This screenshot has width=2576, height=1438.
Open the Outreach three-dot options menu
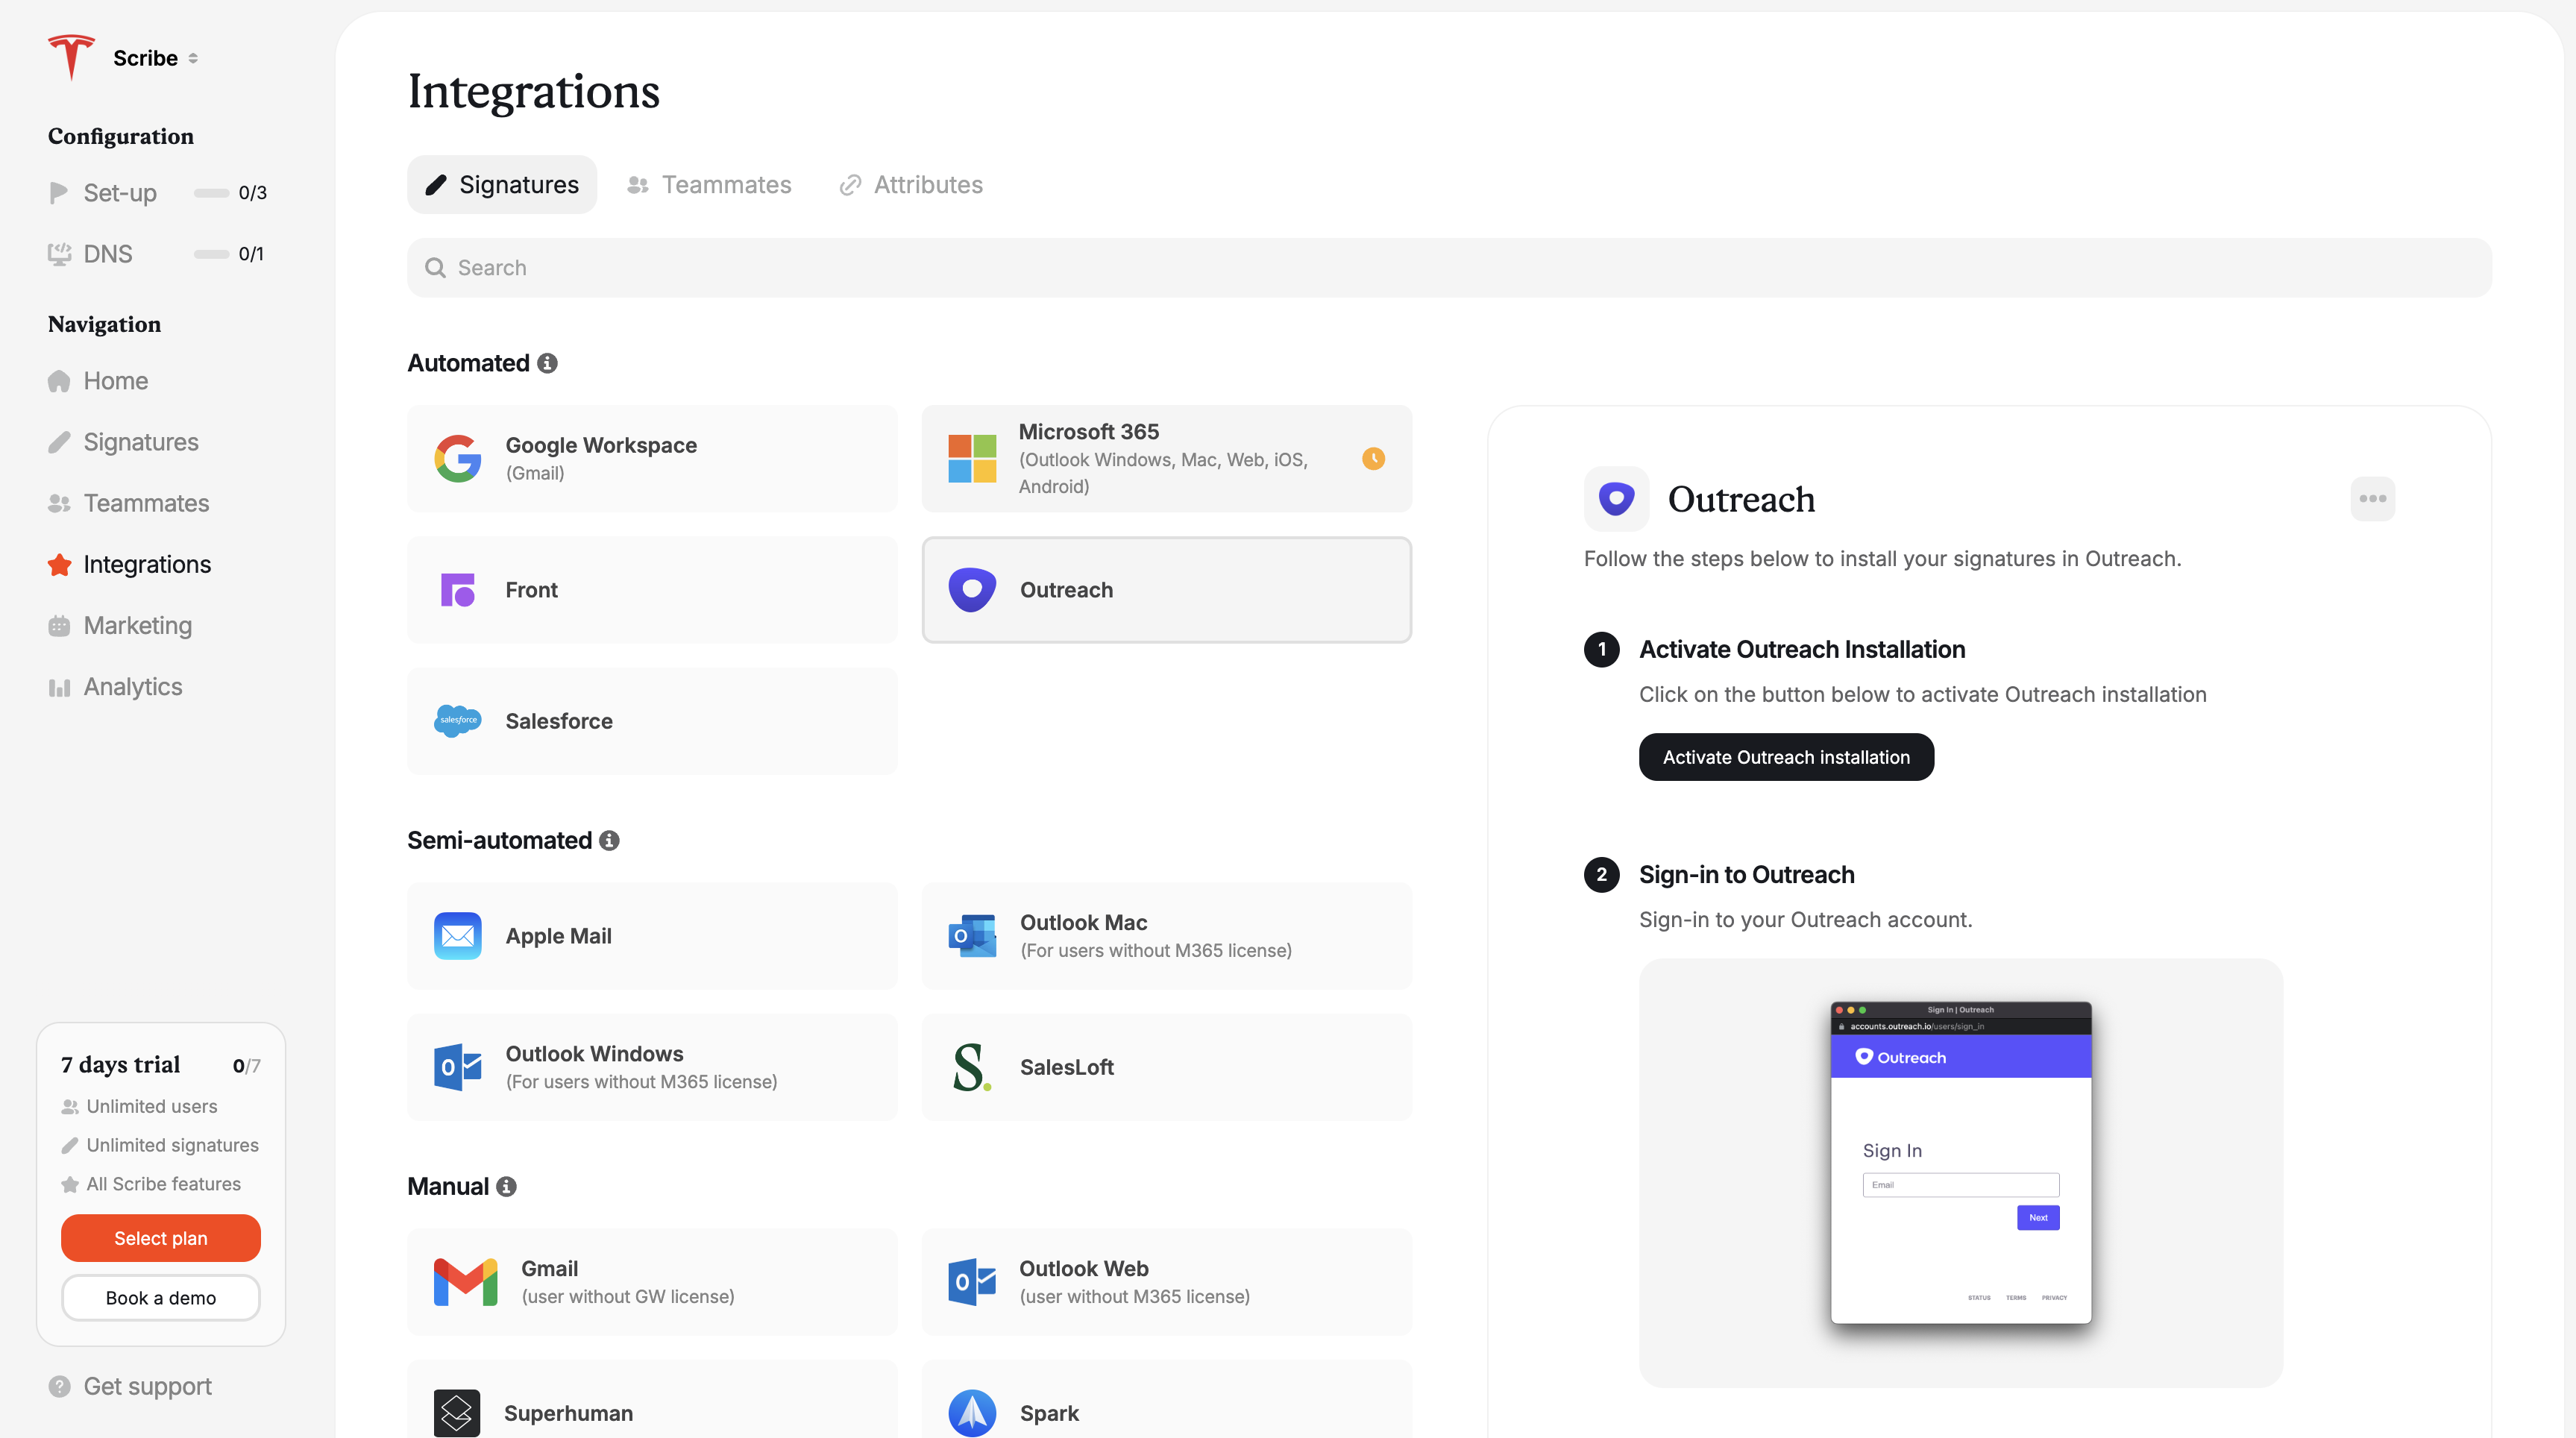coord(2372,499)
